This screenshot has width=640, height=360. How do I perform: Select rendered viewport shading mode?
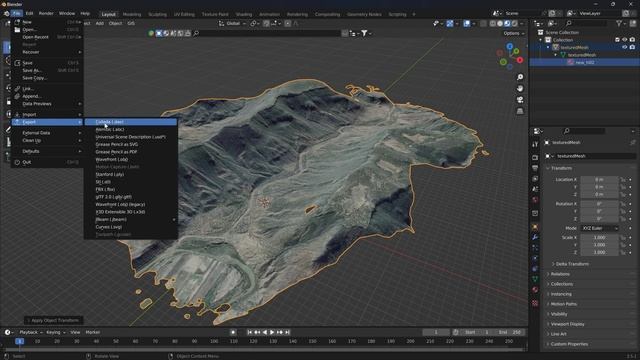click(515, 24)
